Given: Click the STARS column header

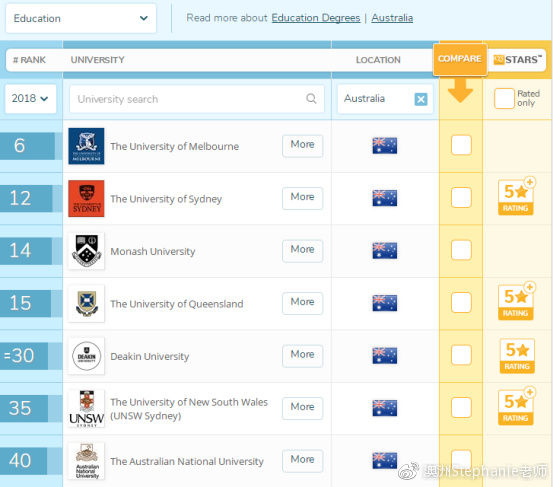Looking at the screenshot, I should click(x=517, y=60).
